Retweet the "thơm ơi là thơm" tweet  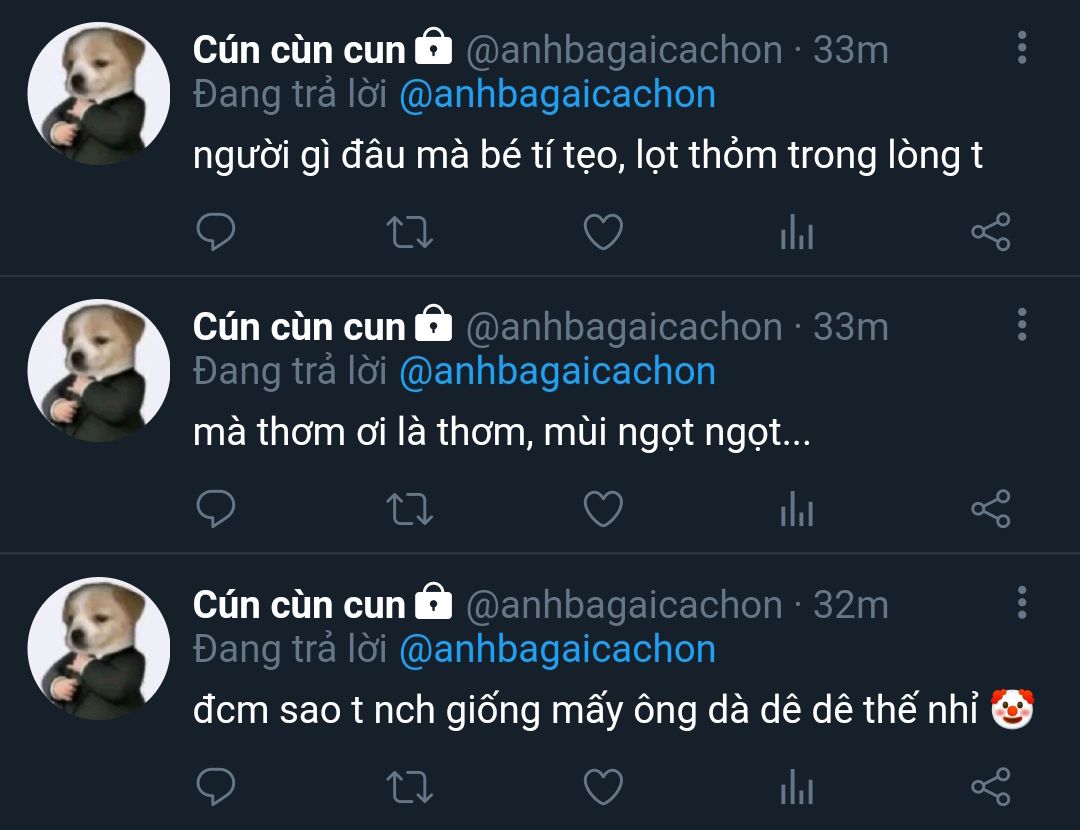tap(409, 510)
